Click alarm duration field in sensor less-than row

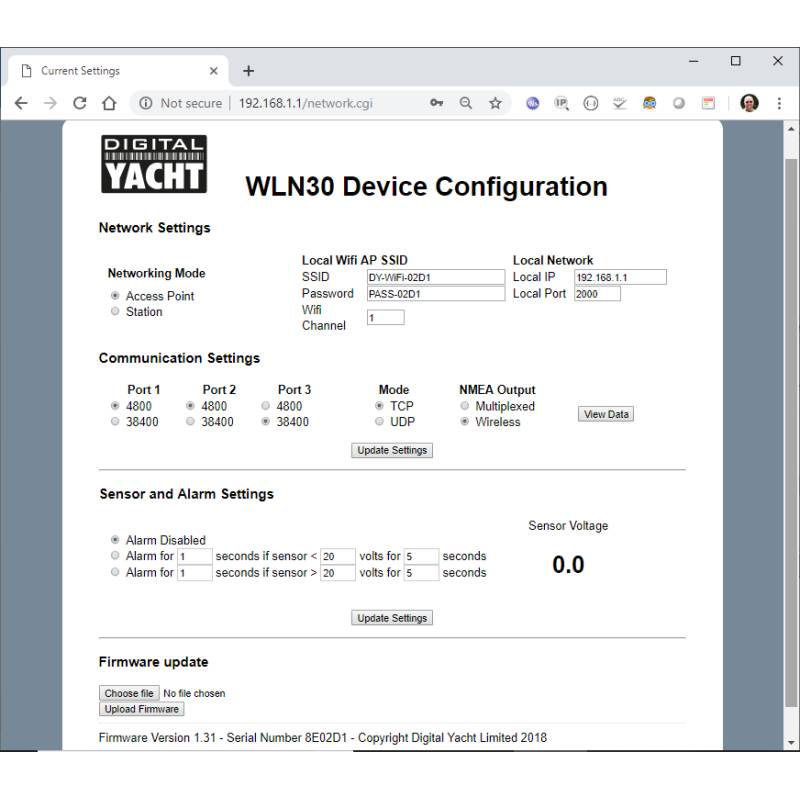coord(194,556)
